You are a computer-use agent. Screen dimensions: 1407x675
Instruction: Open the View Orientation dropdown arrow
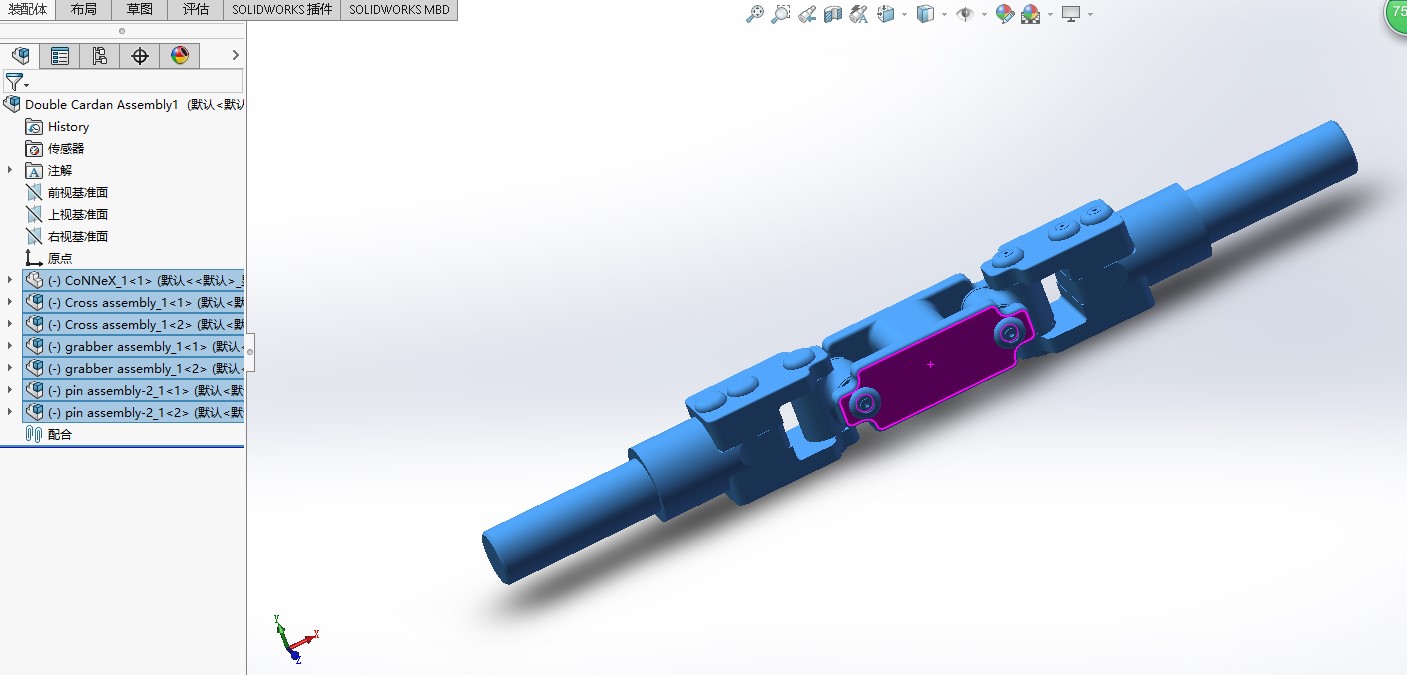point(904,15)
